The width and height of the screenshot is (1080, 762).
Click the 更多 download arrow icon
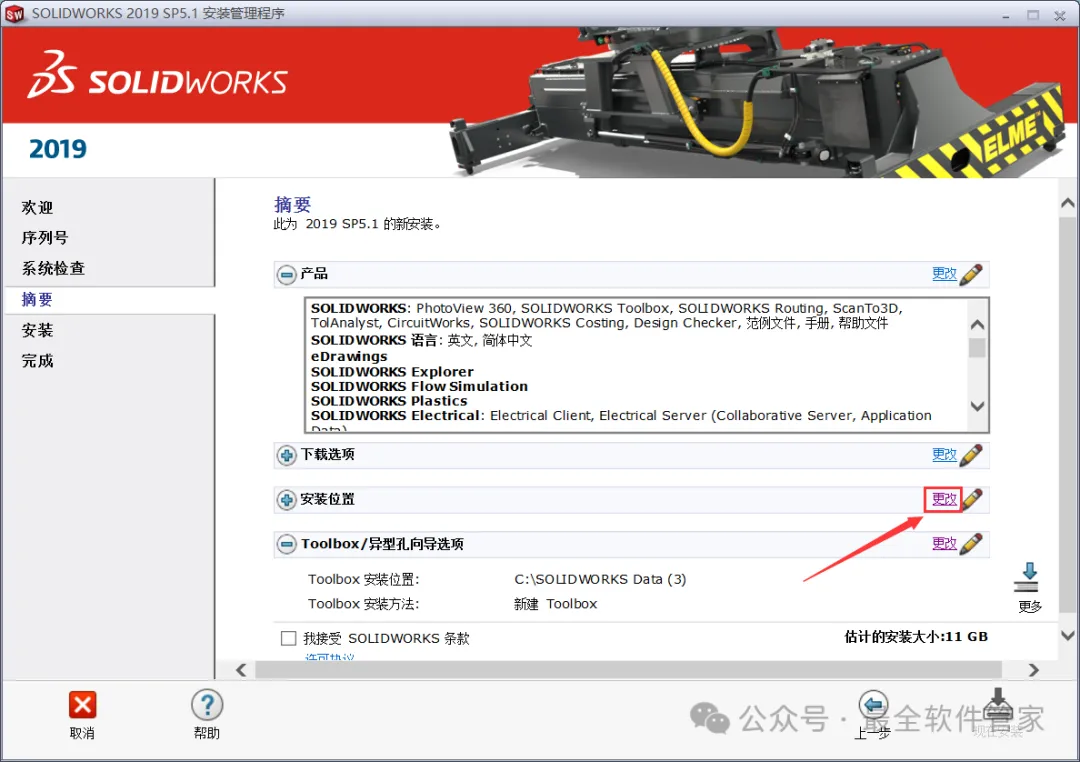point(1028,577)
